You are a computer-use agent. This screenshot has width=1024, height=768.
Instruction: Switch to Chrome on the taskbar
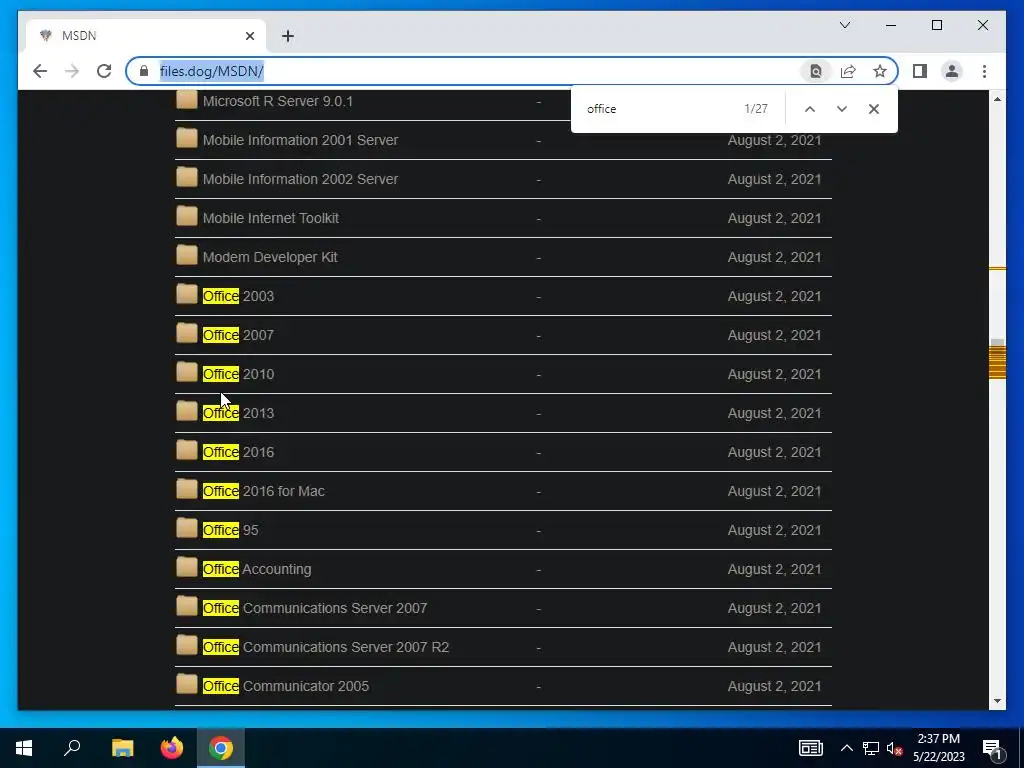pyautogui.click(x=221, y=748)
